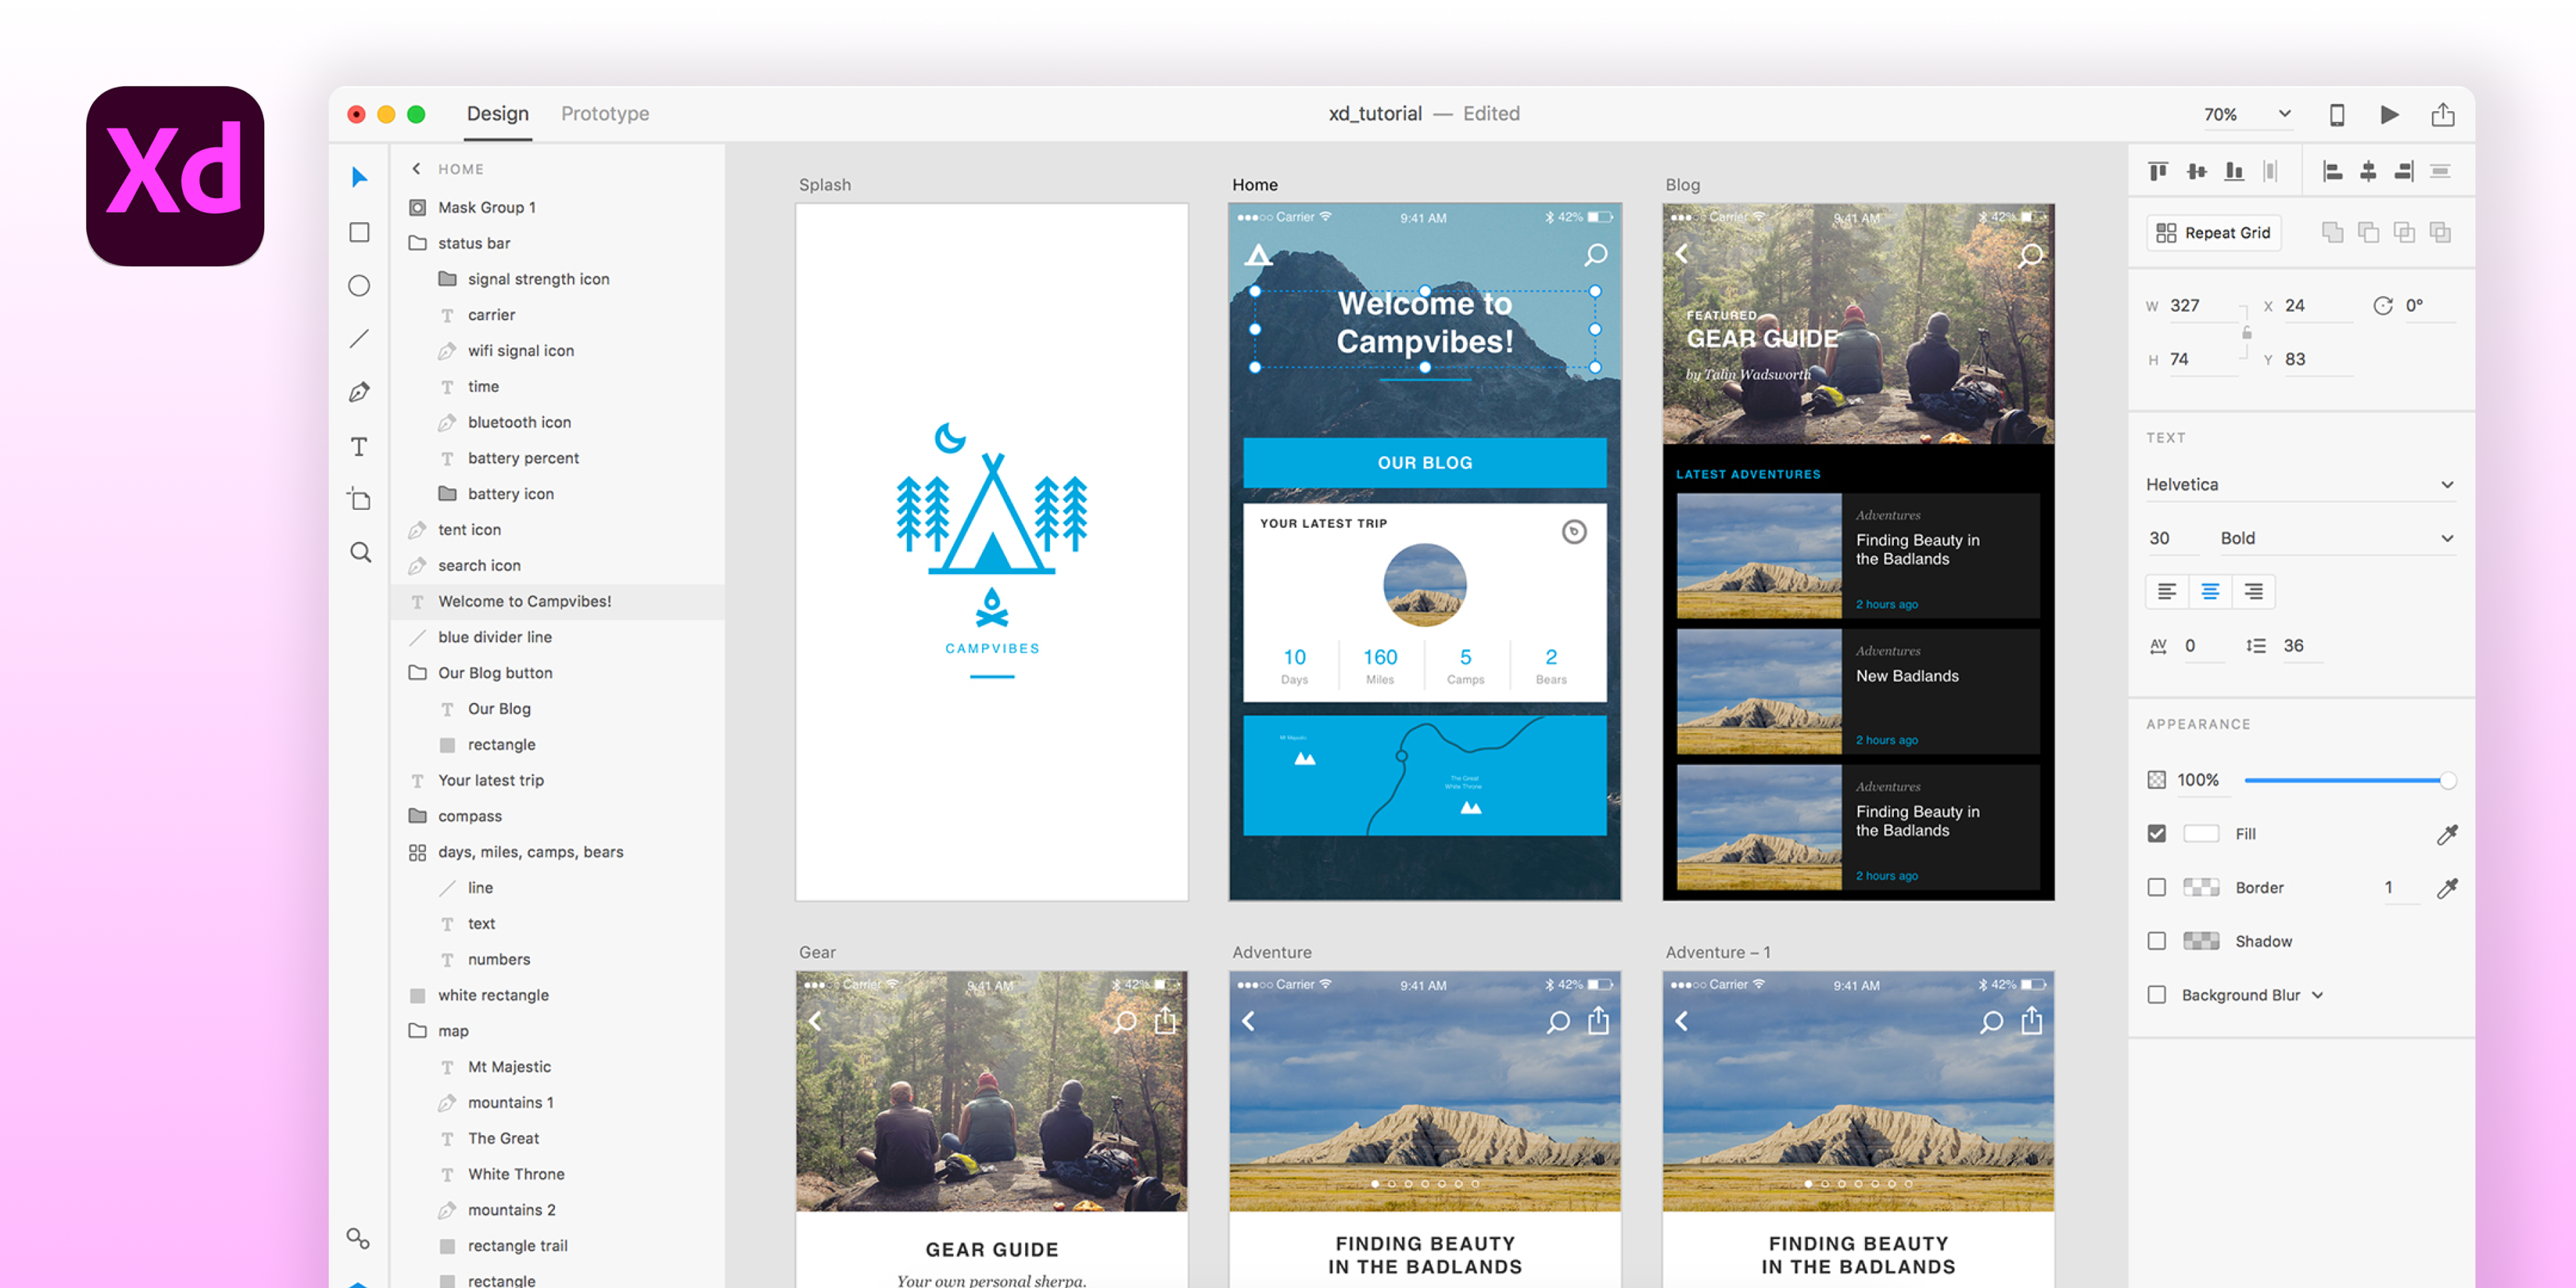Switch to the Prototype tab

(x=605, y=115)
